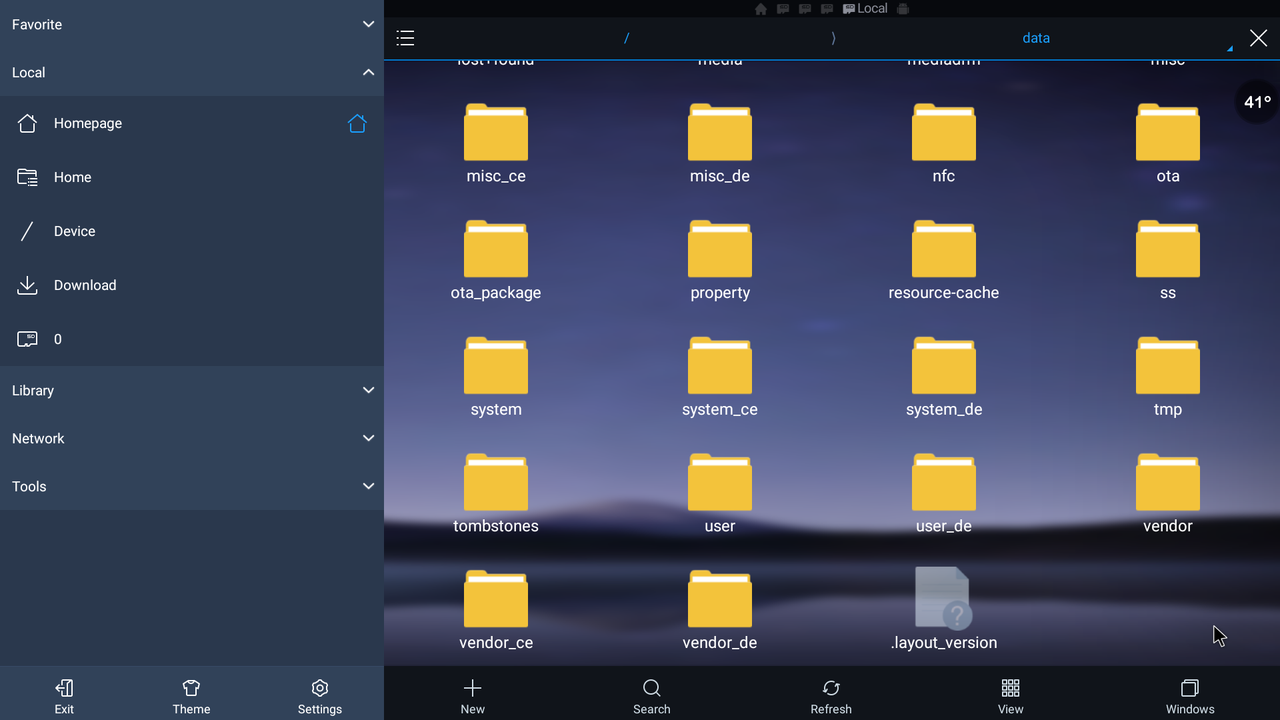Click the Exit button

pos(64,696)
